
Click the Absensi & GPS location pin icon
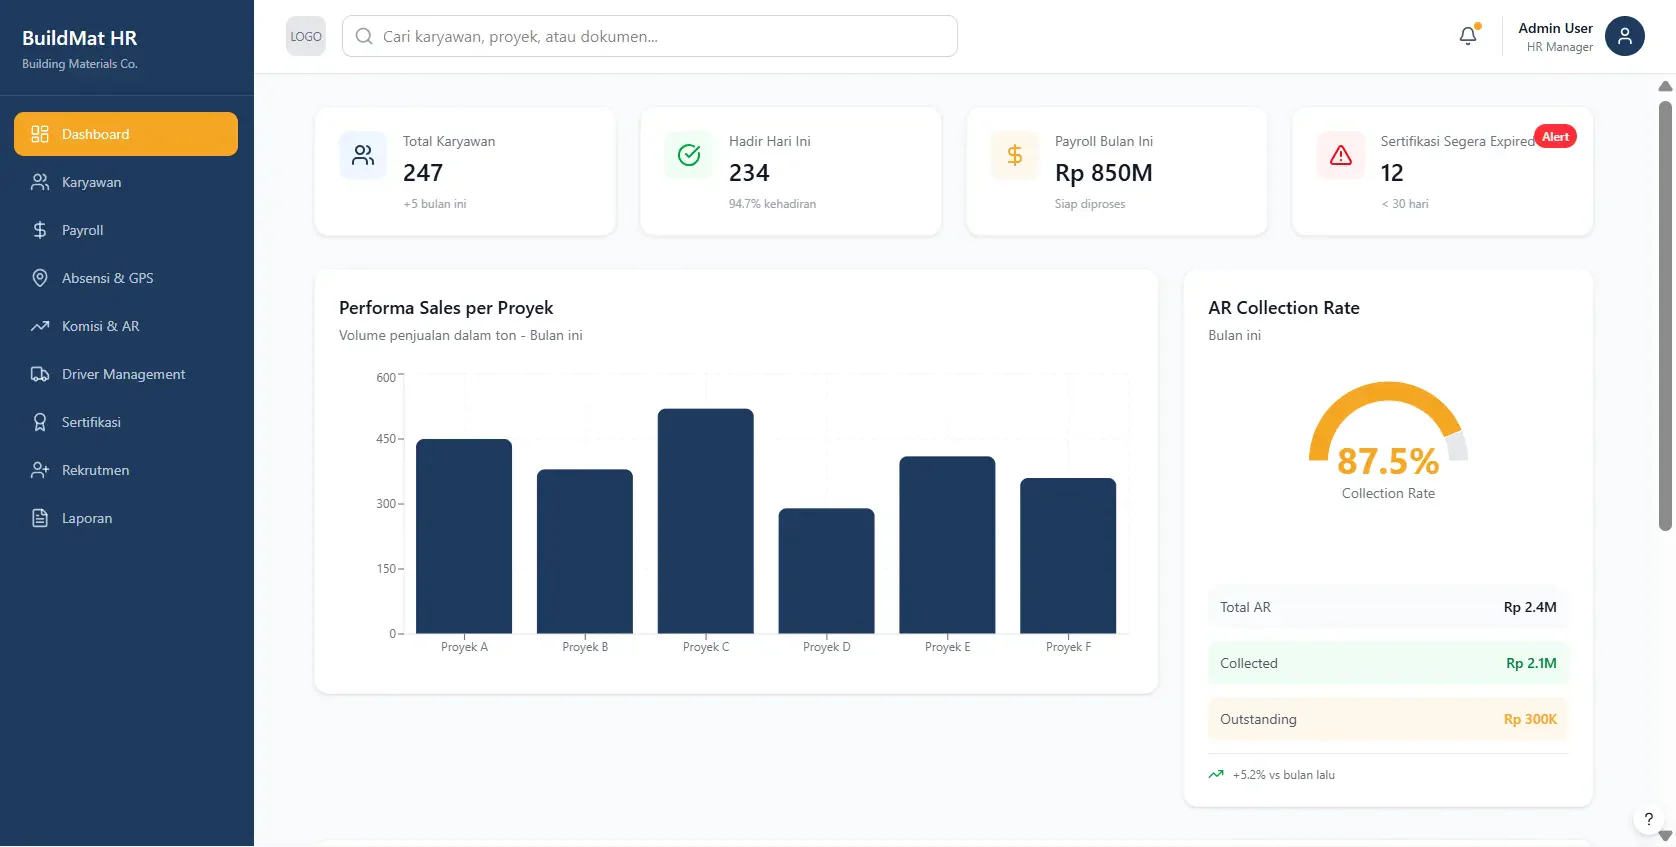coord(40,278)
